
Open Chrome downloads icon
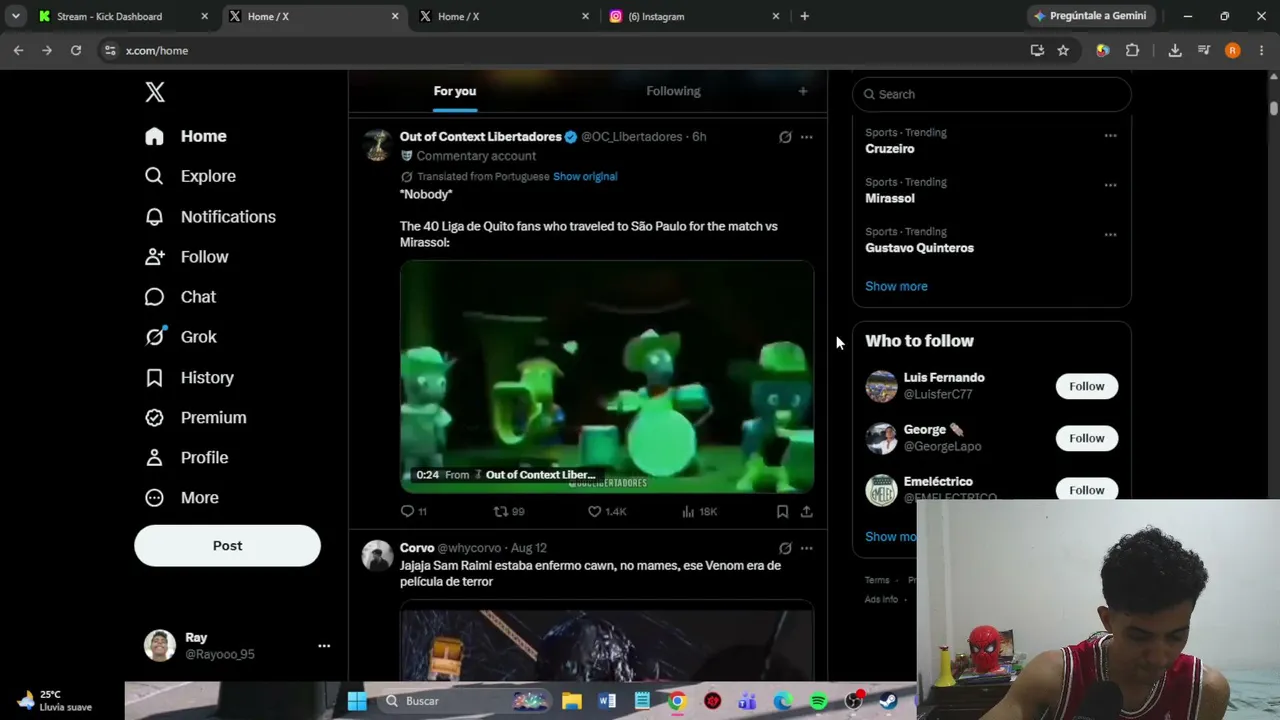tap(1175, 50)
